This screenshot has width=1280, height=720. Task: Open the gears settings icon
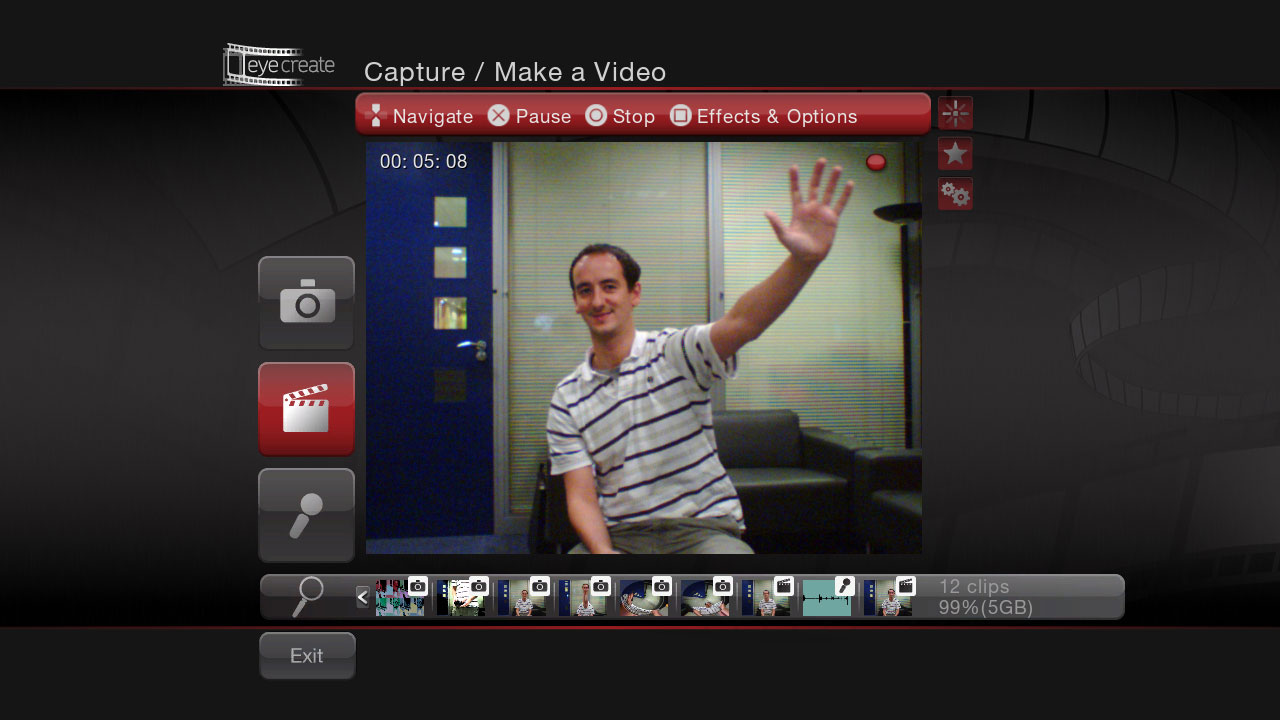[x=955, y=194]
